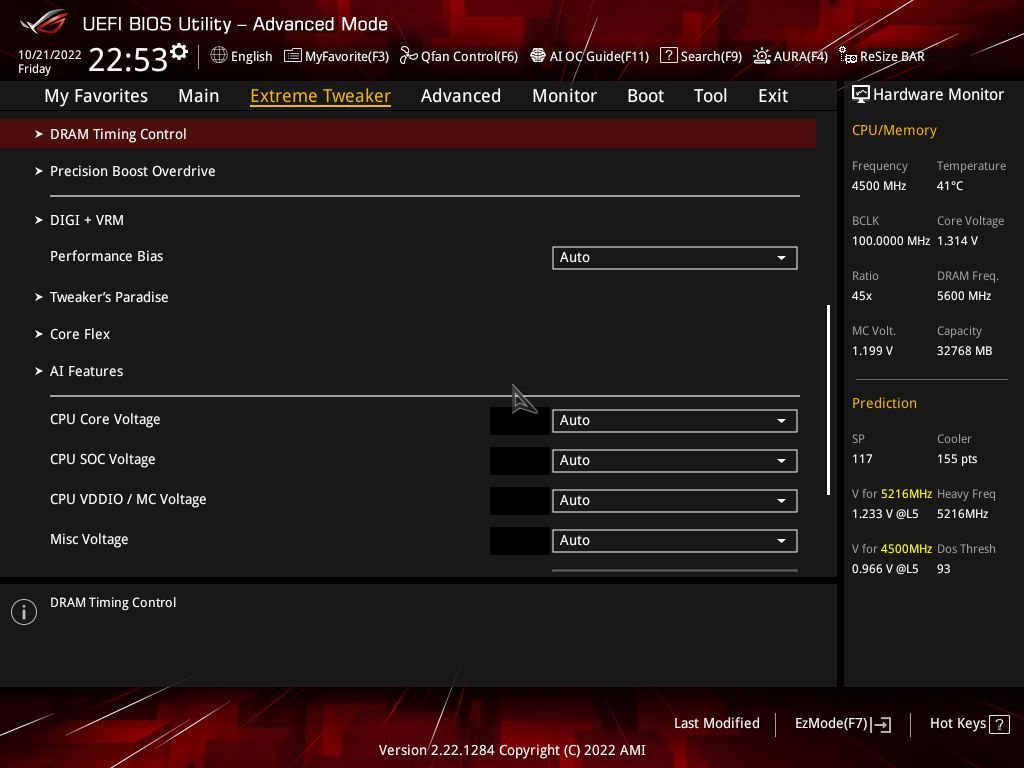
Task: Go to the Monitor tab
Action: pyautogui.click(x=564, y=96)
